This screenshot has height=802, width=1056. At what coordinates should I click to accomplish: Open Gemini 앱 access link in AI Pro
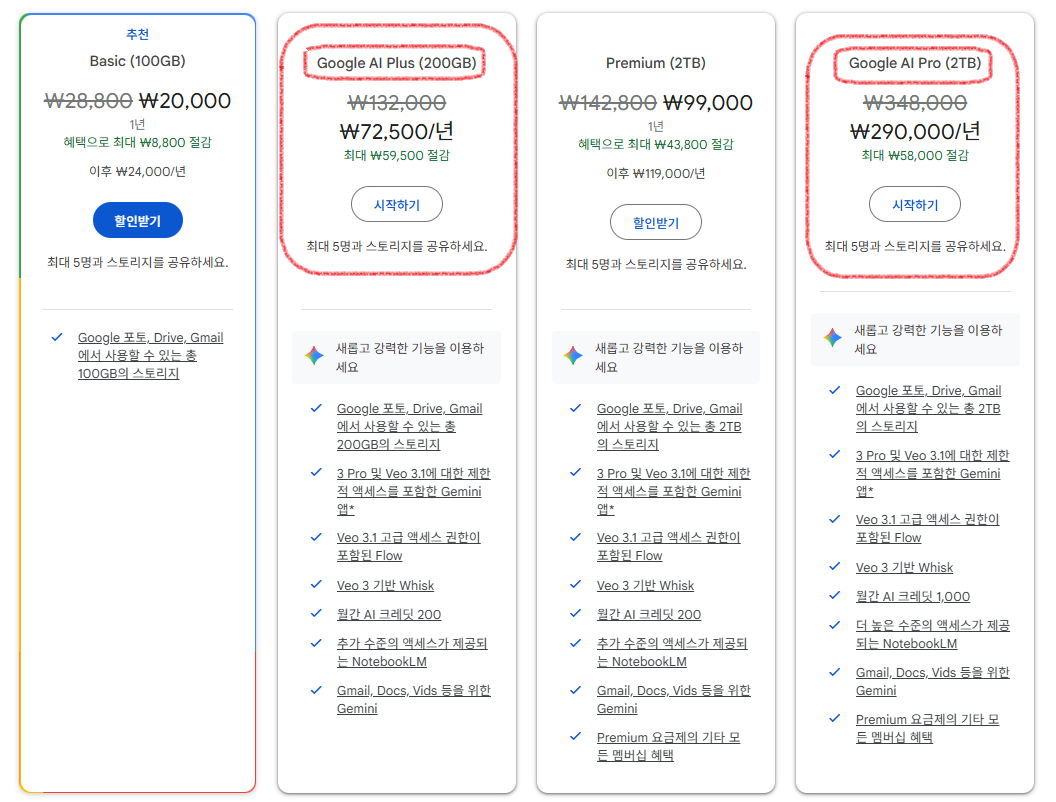932,473
